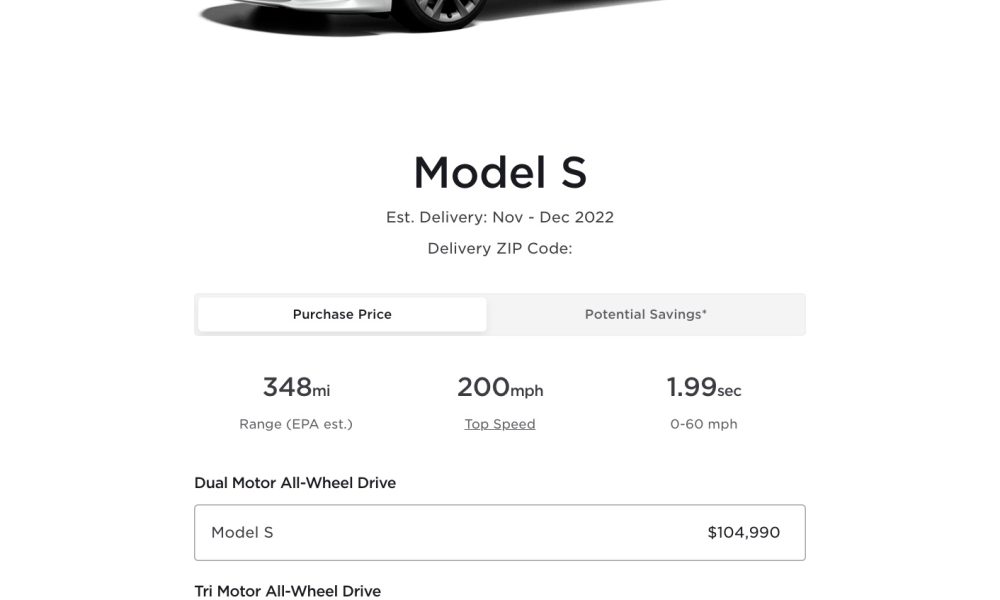Click the asterisk on Potential Savings
This screenshot has width=1000, height=600.
704,312
